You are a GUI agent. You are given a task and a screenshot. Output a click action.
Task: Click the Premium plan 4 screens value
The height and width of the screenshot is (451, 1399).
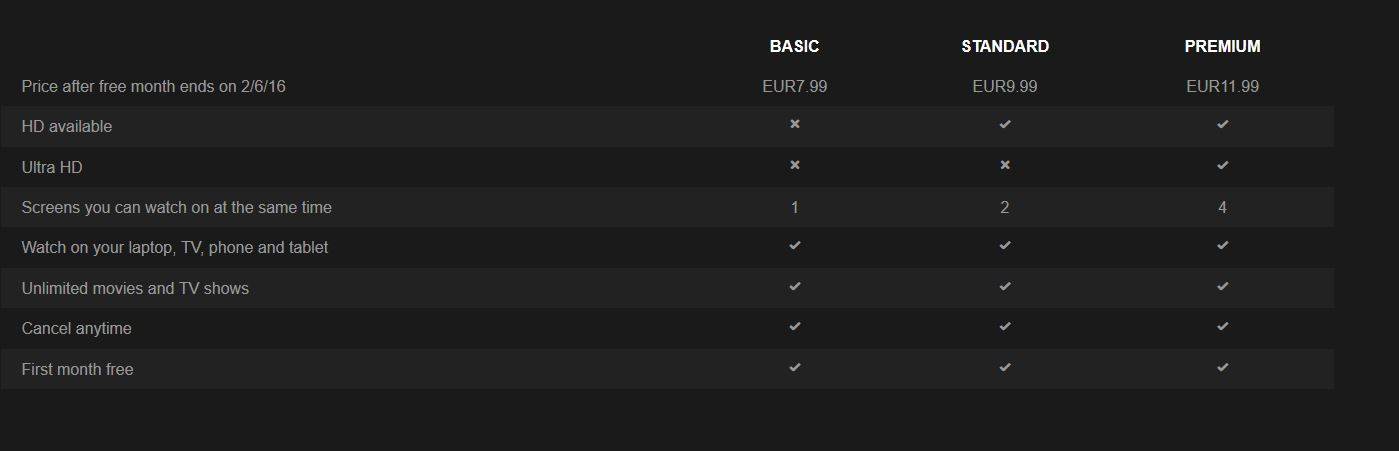[1222, 208]
